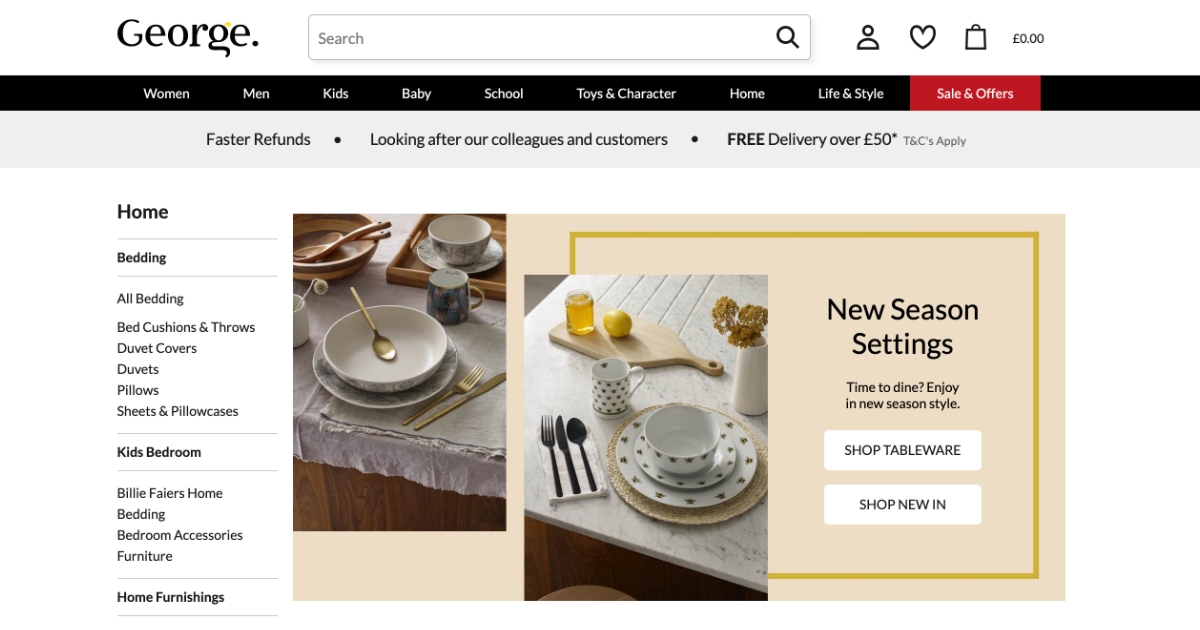Open the Women menu
The image size is (1200, 630).
(x=166, y=93)
